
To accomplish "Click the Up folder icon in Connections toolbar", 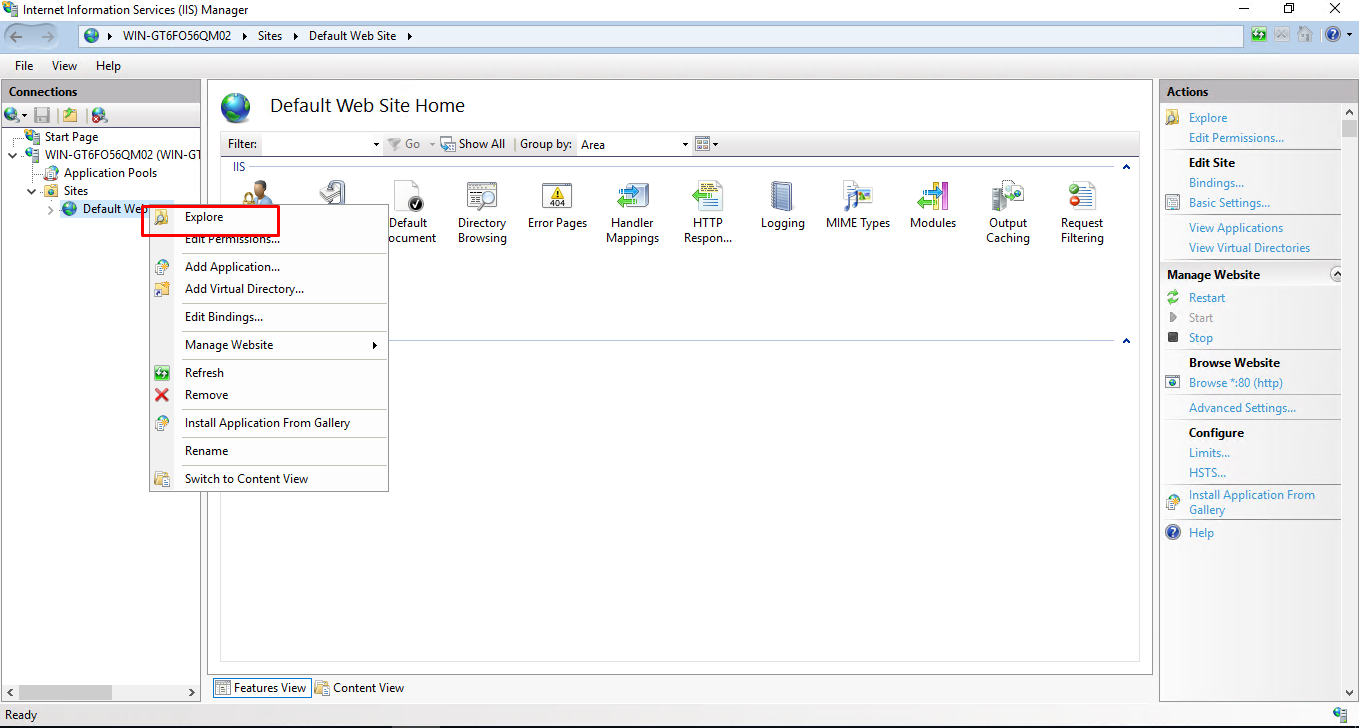I will pos(70,116).
